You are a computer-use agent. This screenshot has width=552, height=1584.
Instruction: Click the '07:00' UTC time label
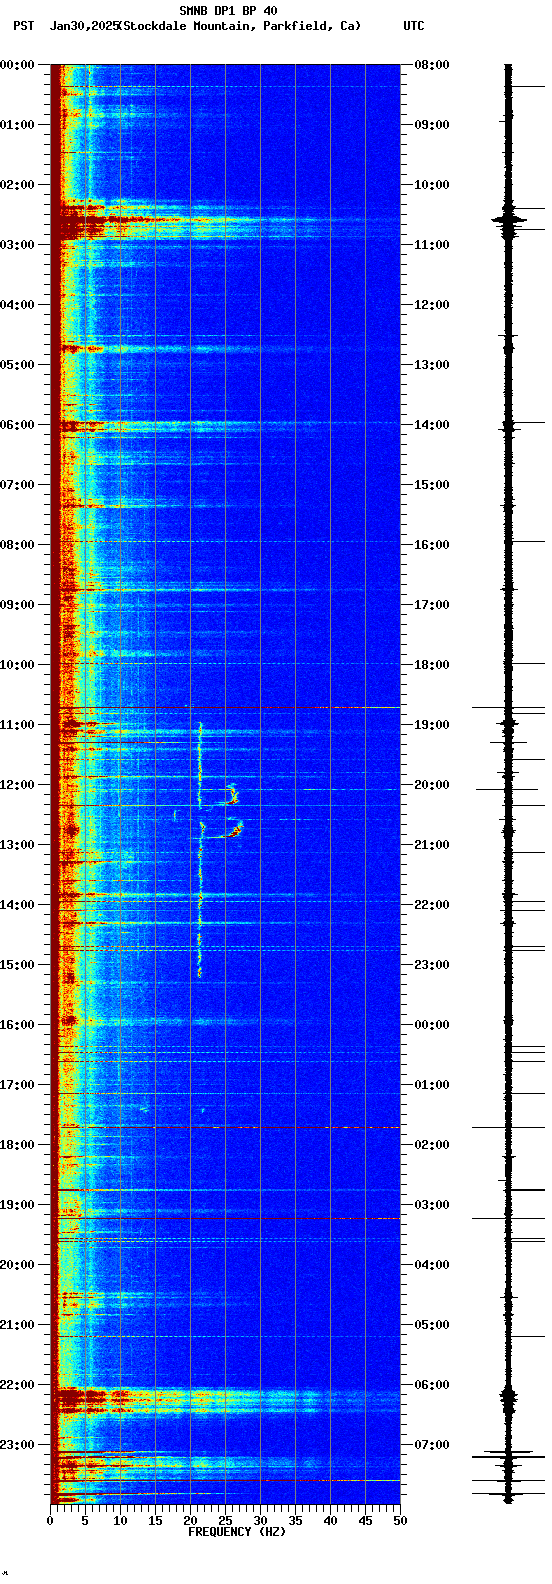point(432,1445)
